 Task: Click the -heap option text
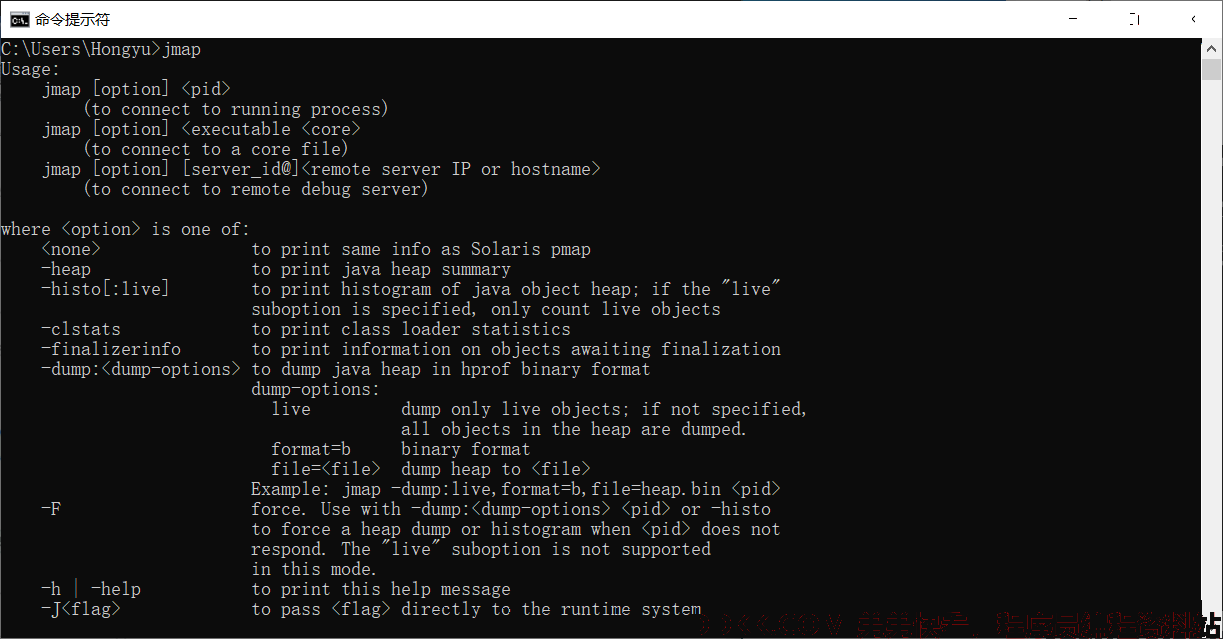point(66,269)
